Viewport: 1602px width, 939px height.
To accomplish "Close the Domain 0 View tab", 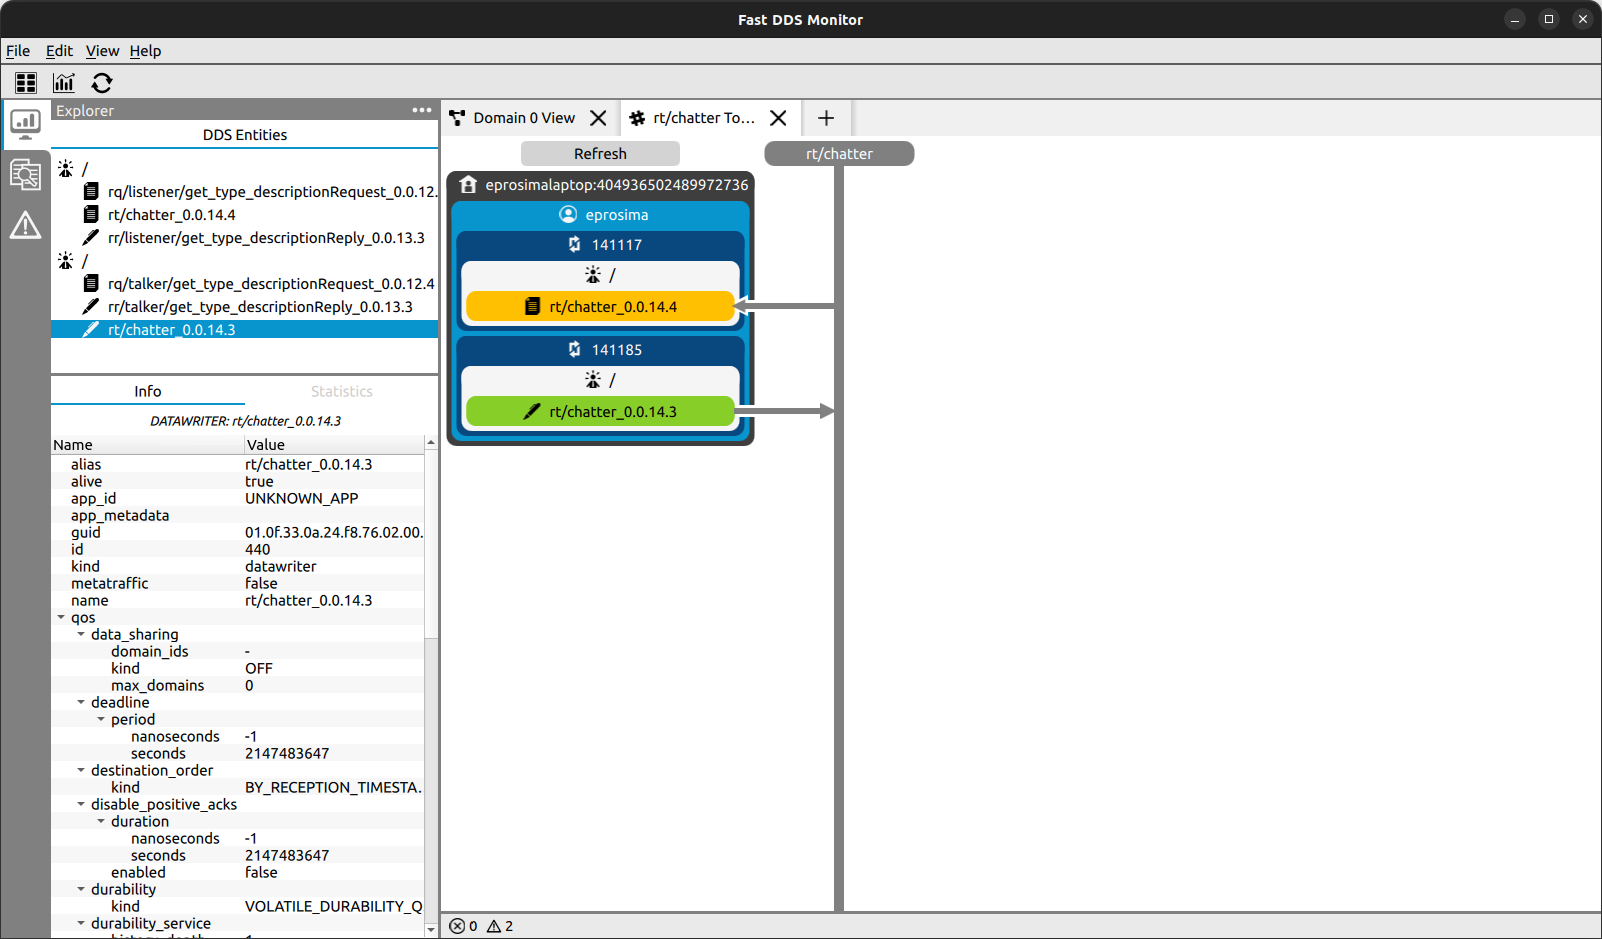I will click(598, 118).
